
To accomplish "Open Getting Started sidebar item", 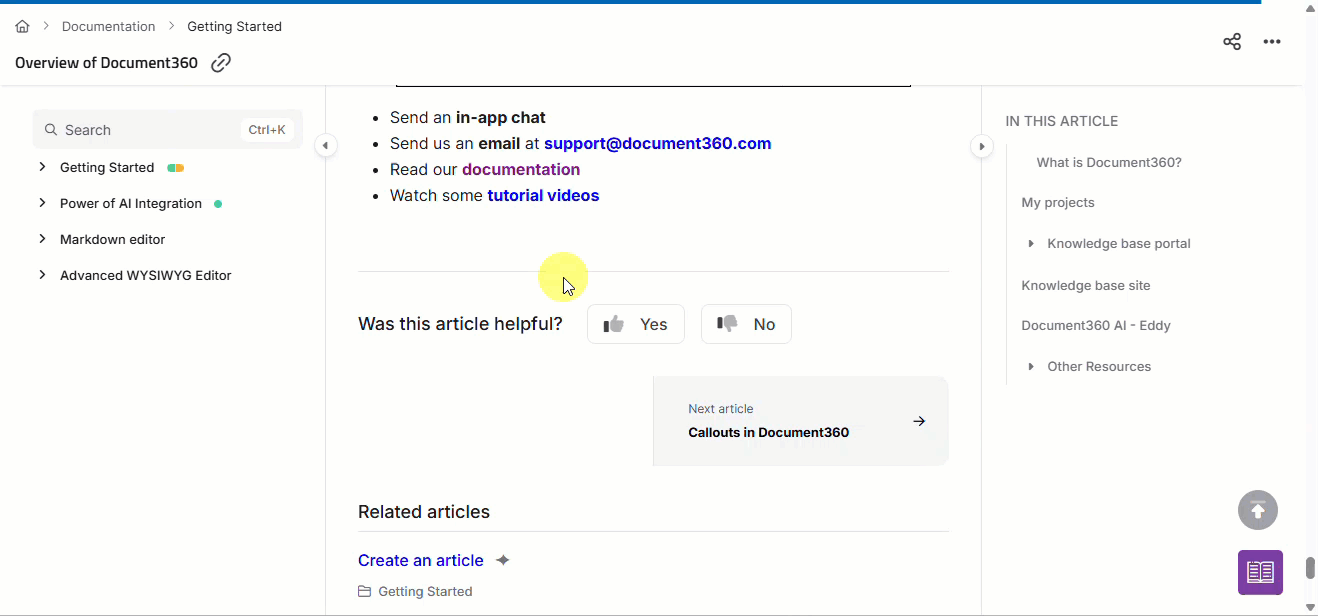I will coord(107,167).
